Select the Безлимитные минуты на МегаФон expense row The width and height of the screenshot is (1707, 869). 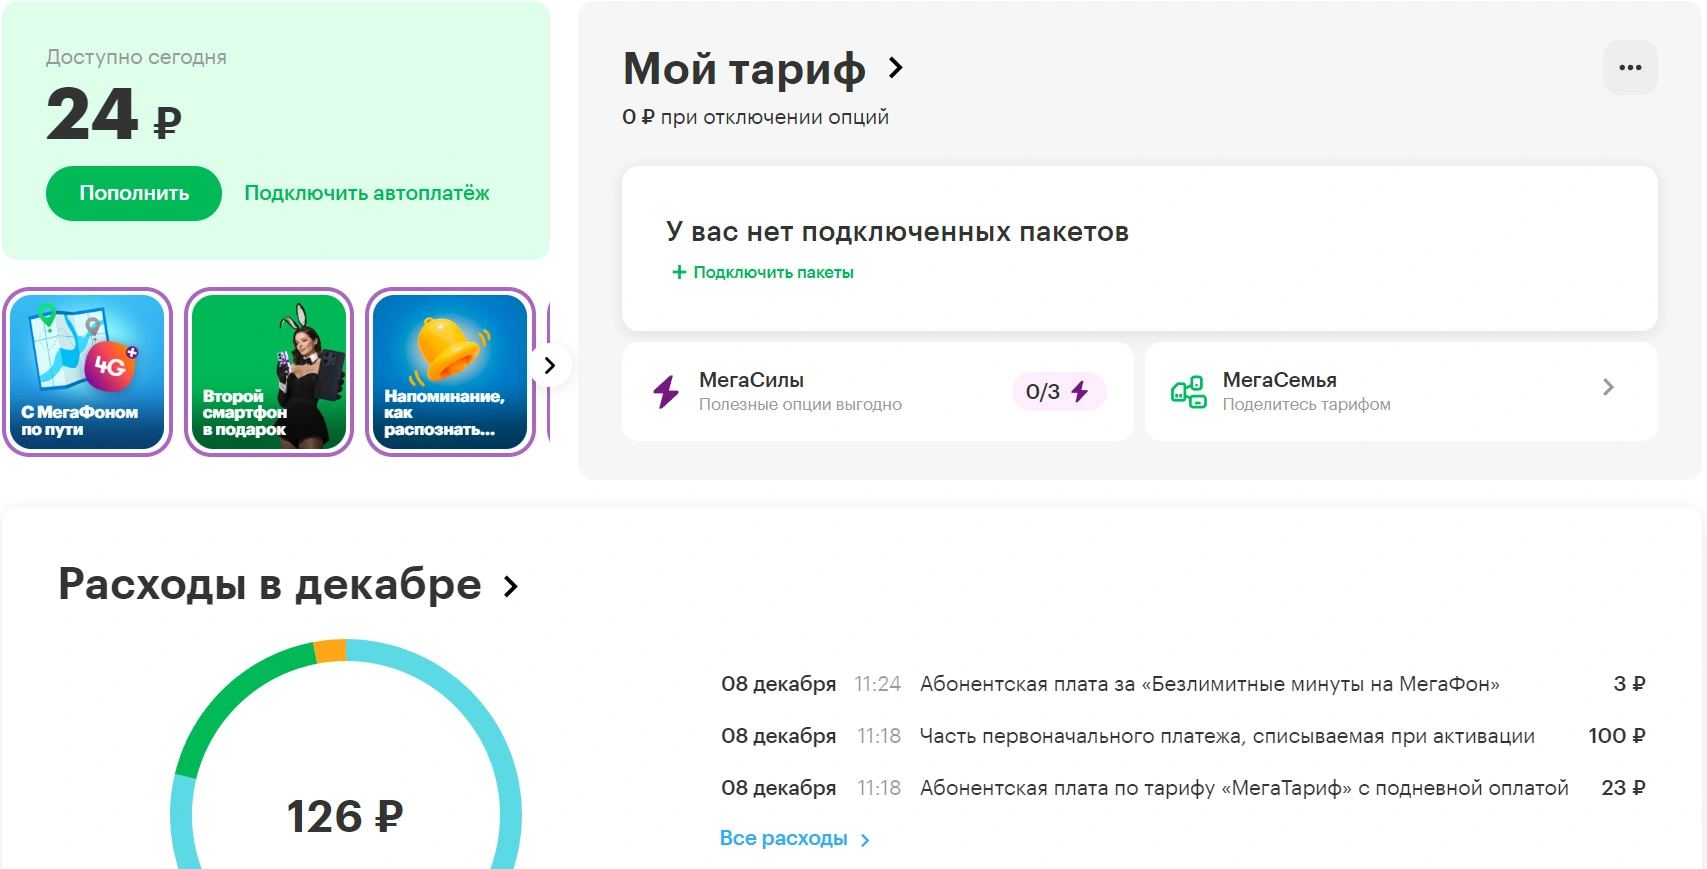[1183, 684]
